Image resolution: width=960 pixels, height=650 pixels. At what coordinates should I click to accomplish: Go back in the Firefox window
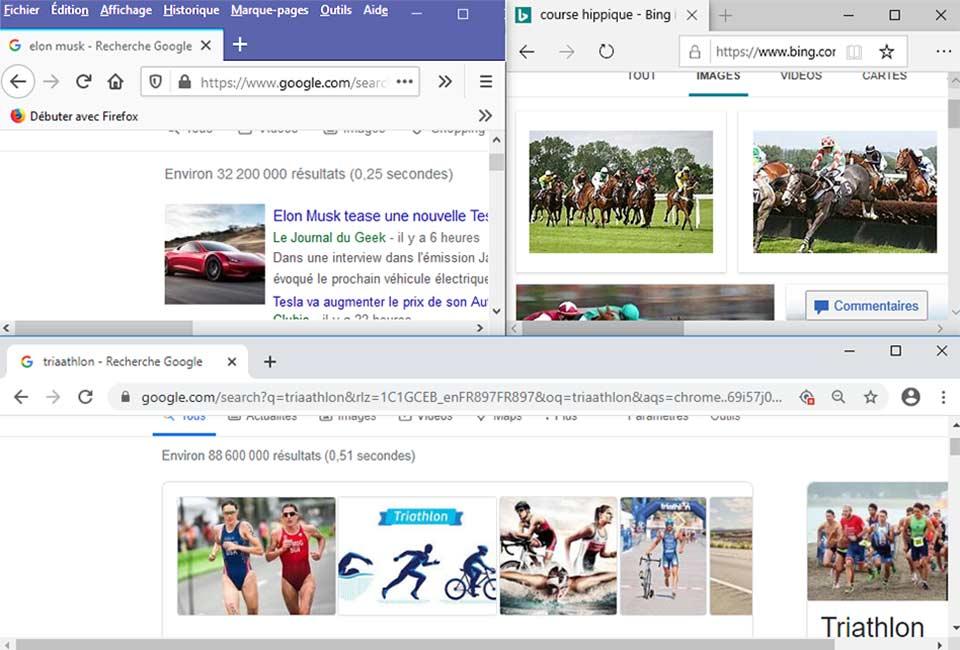click(18, 81)
